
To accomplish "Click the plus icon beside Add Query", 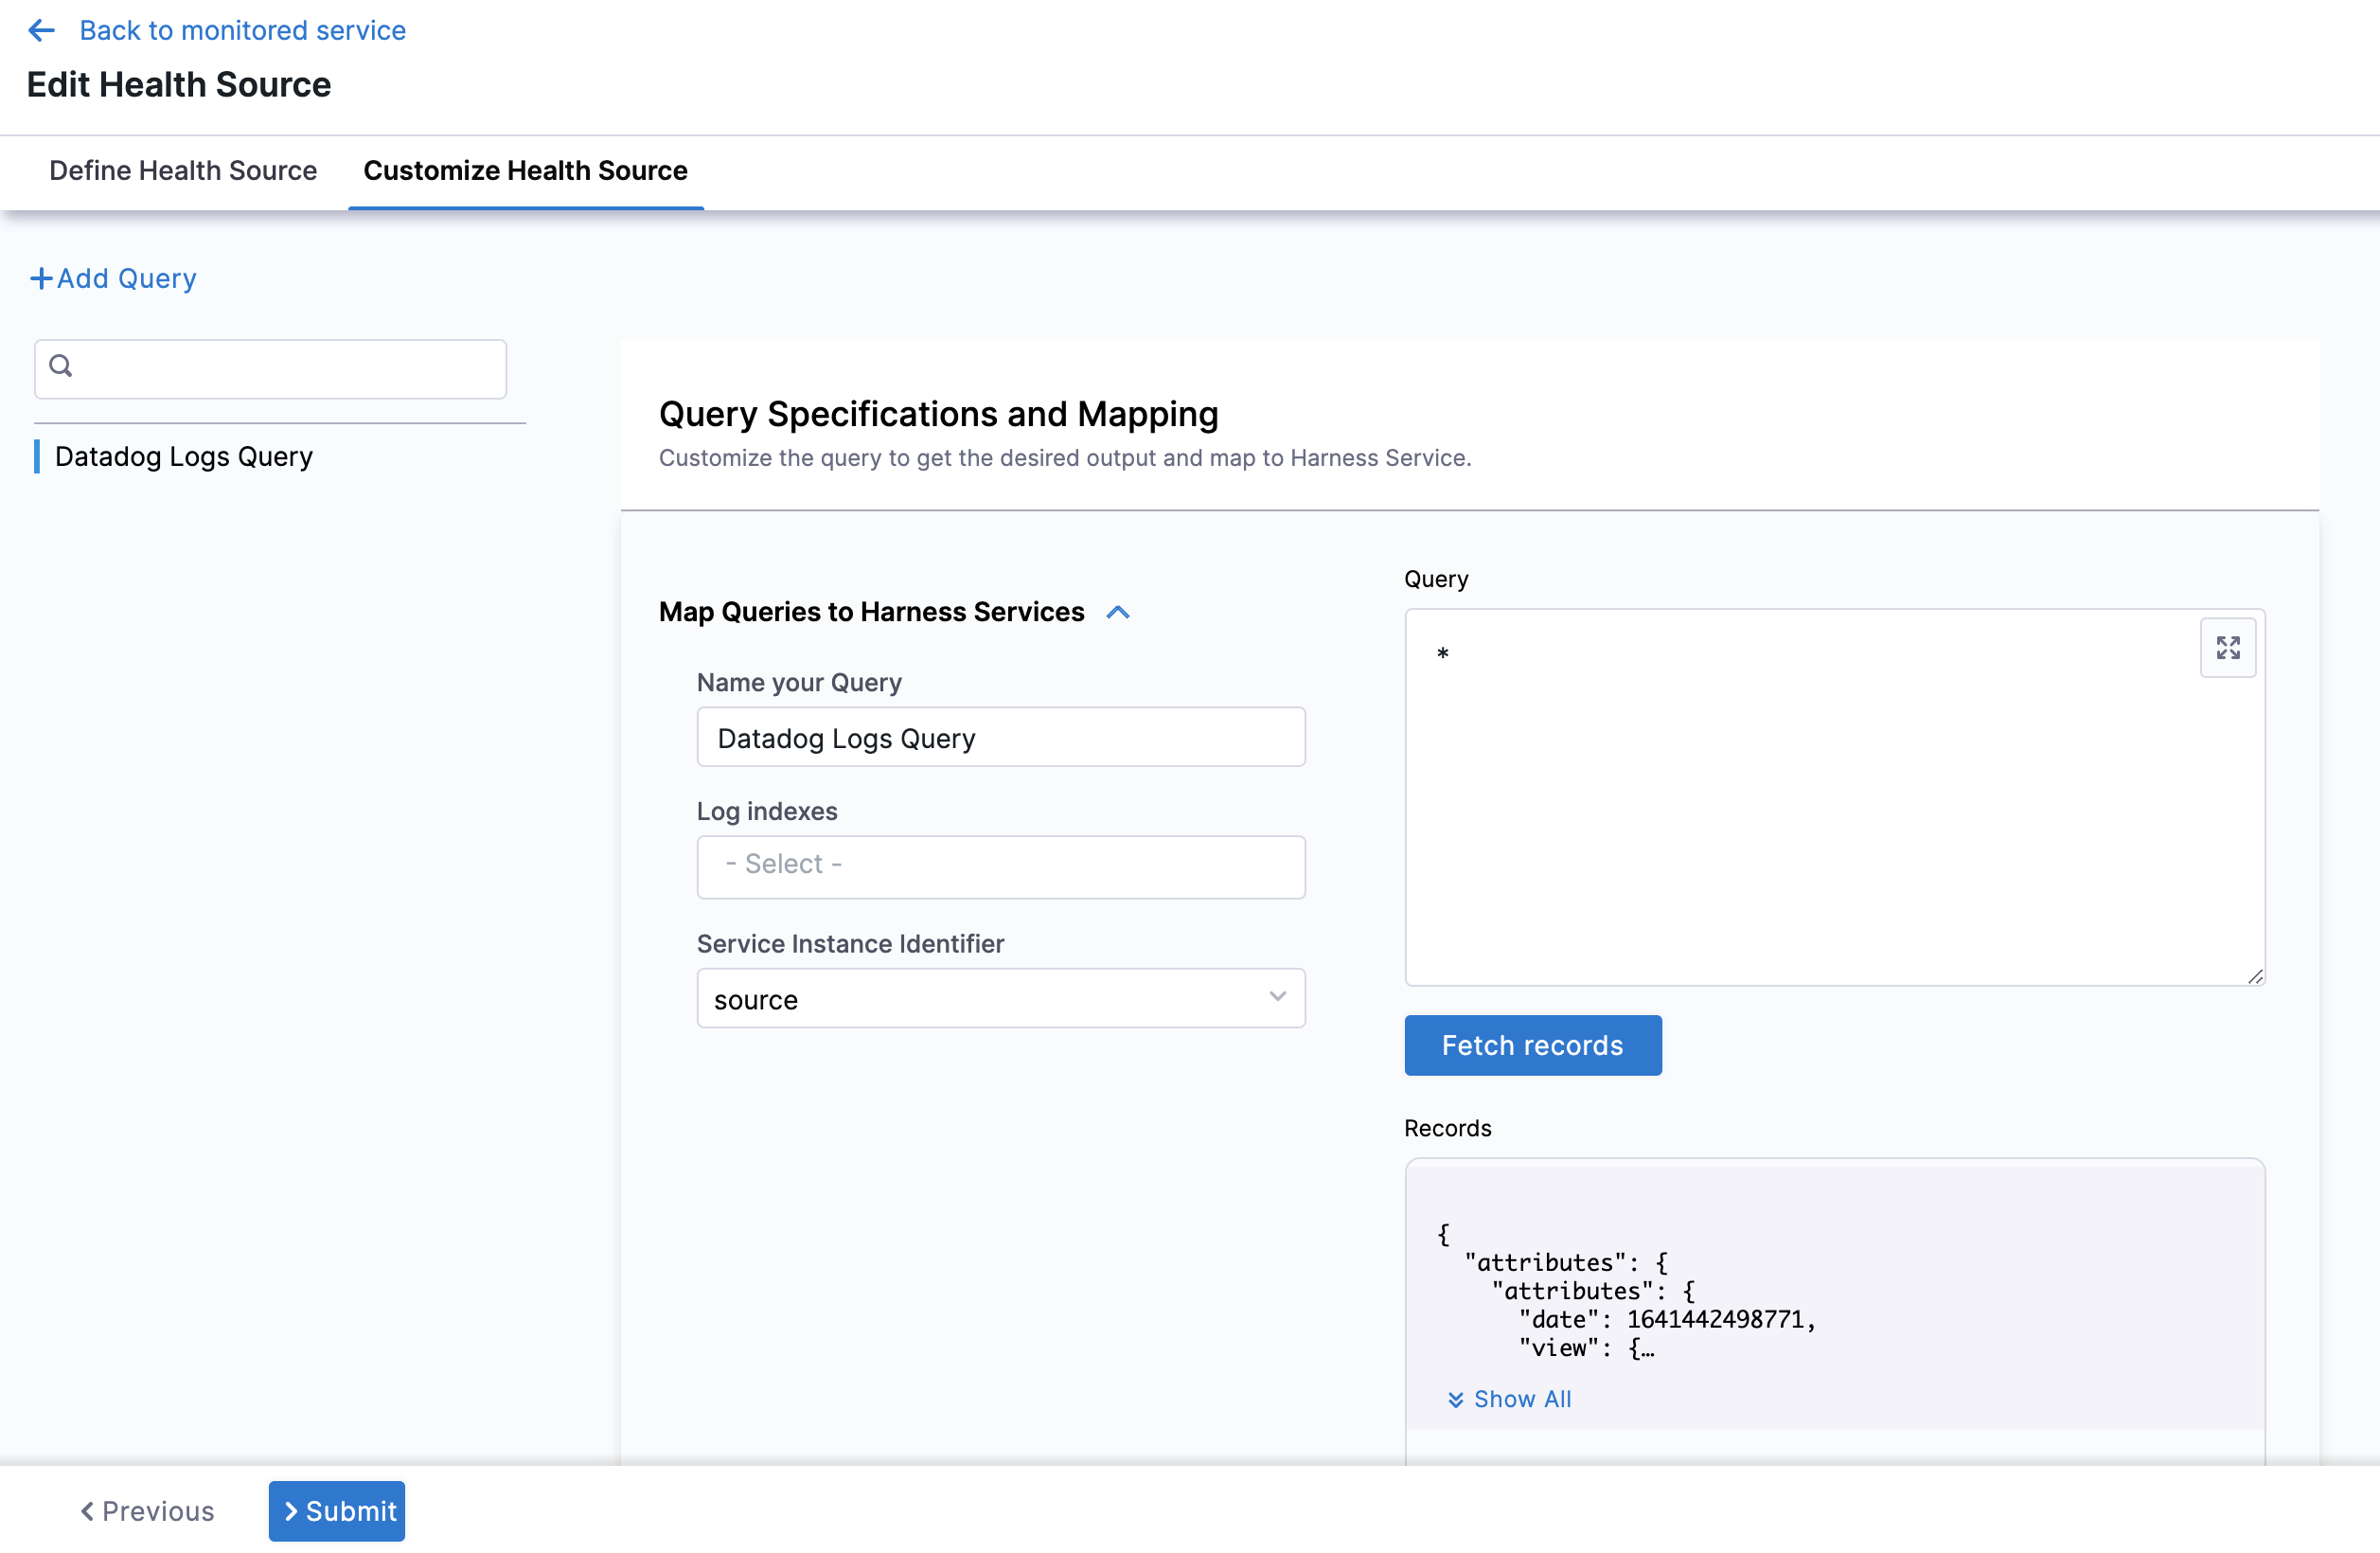I will (x=41, y=278).
